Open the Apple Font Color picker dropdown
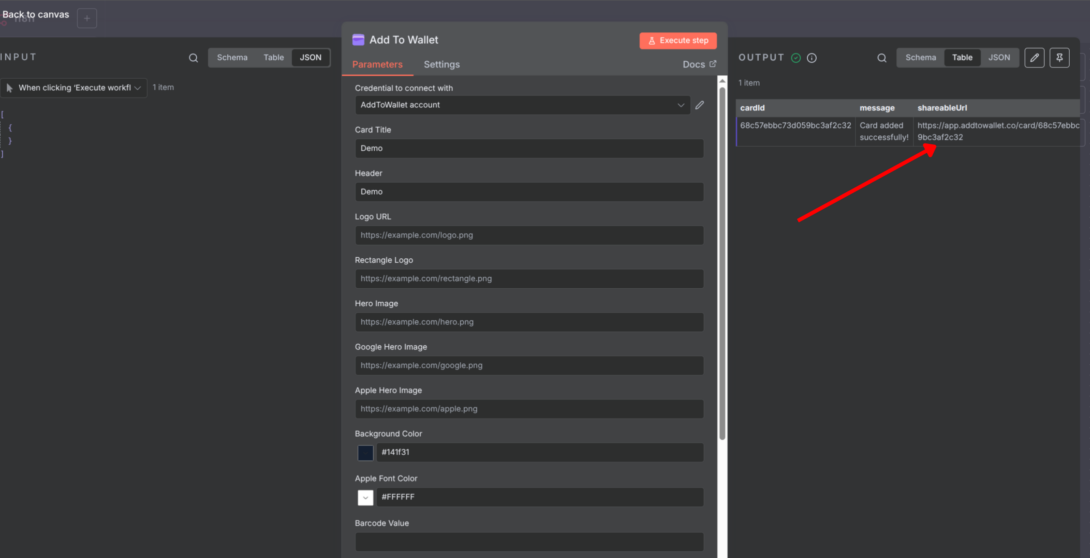Screen dimensions: 1090x558 (x=366, y=498)
